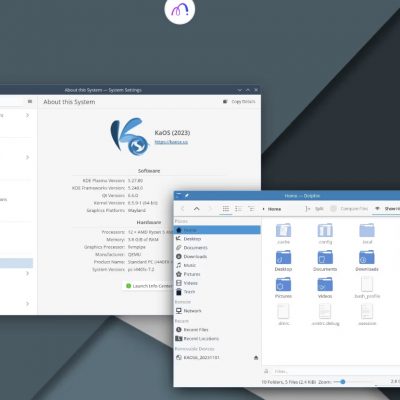Go forward in Dolphin toolbar
Screen dimensions: 400x400
pos(210,209)
